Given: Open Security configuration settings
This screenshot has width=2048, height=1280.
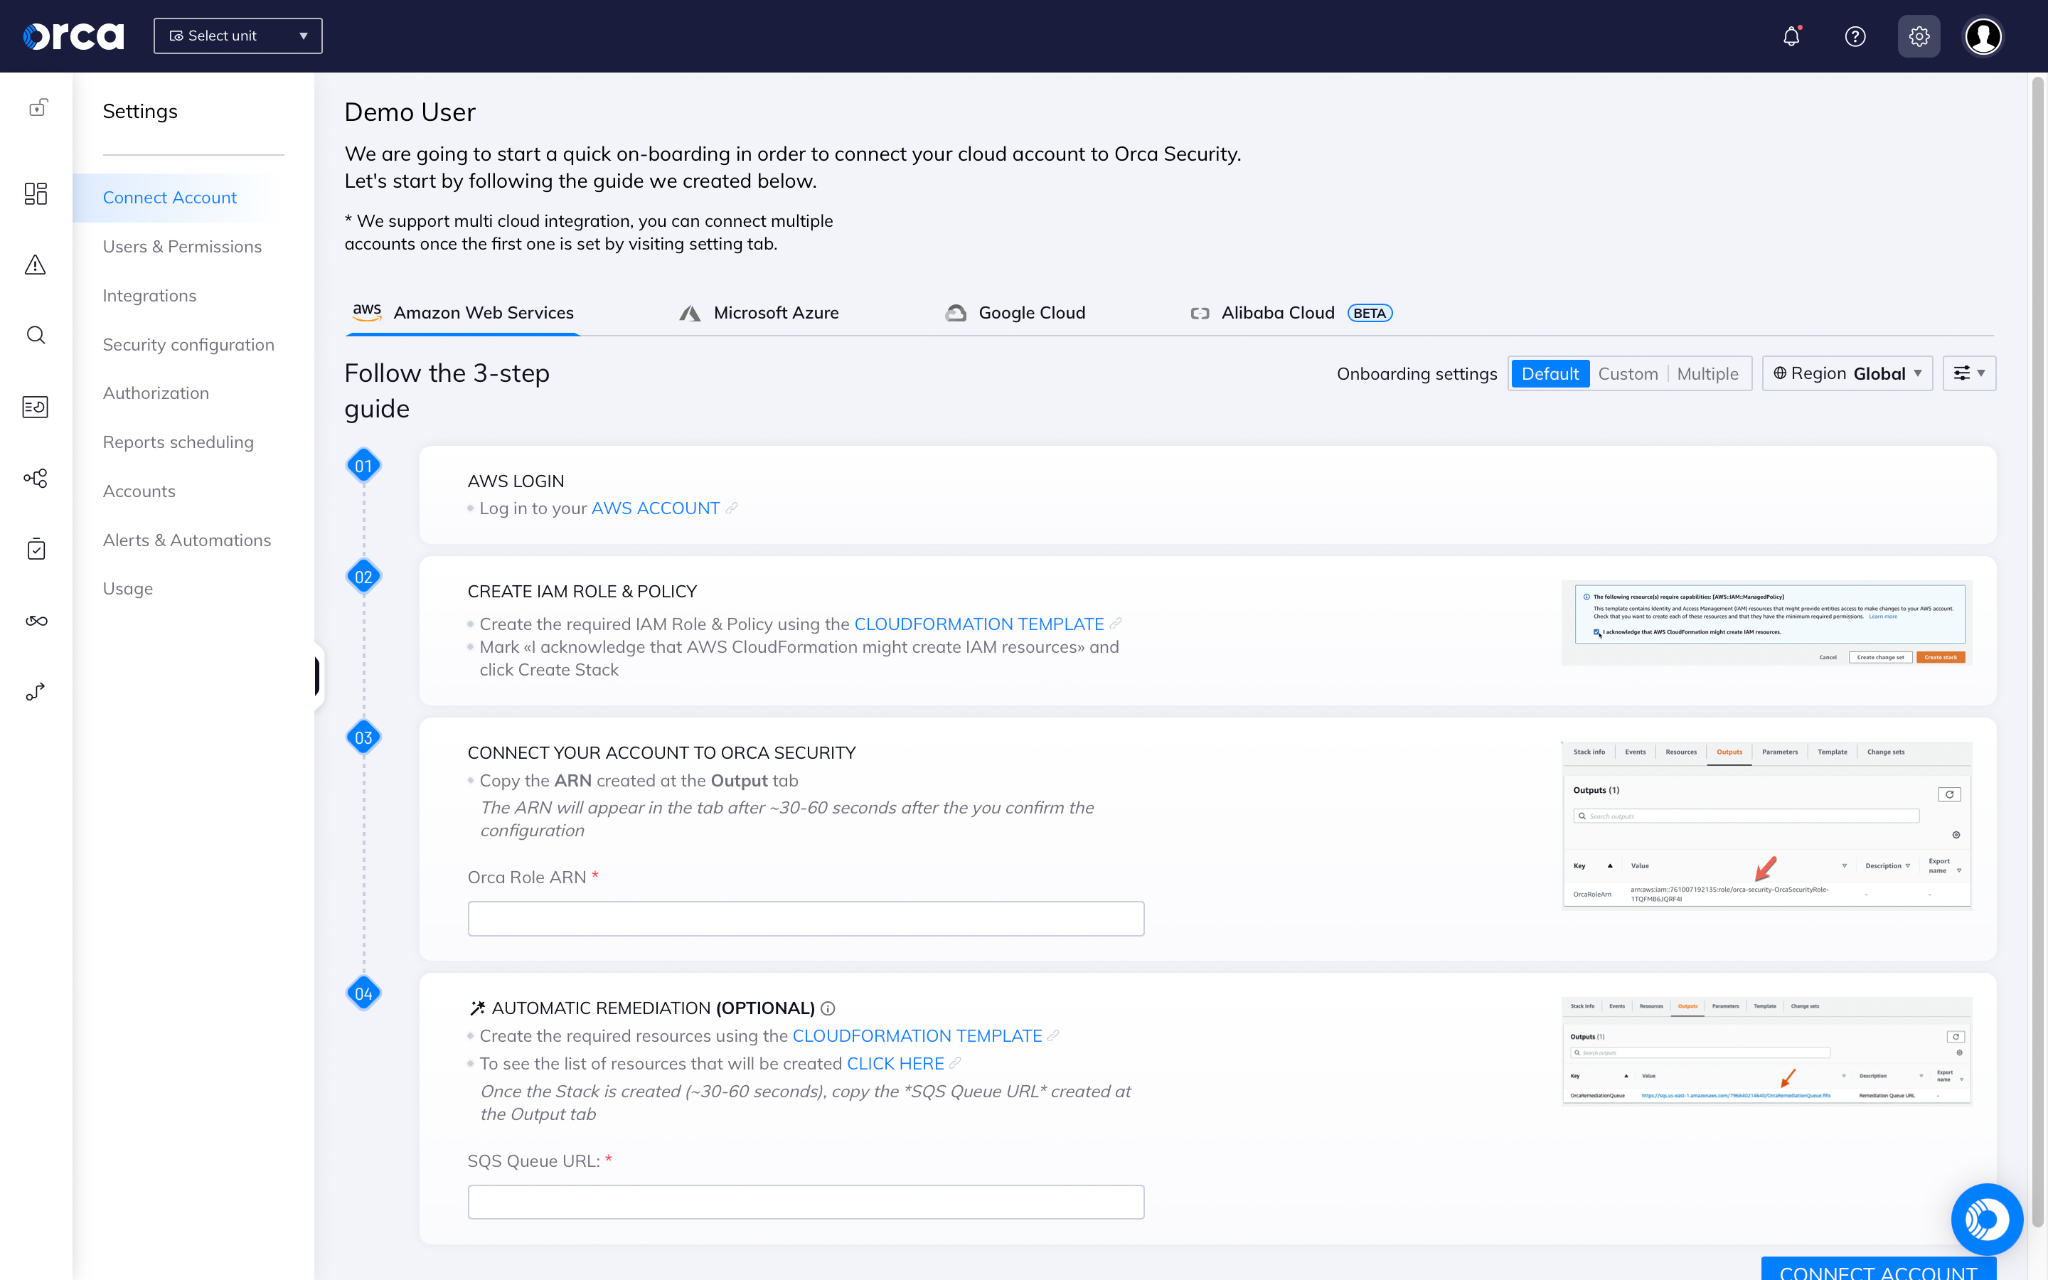Looking at the screenshot, I should pos(188,344).
